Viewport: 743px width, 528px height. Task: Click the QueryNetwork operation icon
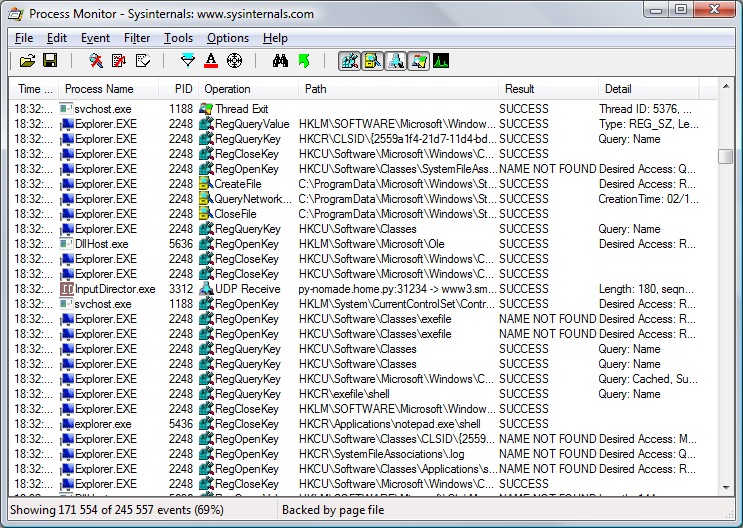pos(206,199)
